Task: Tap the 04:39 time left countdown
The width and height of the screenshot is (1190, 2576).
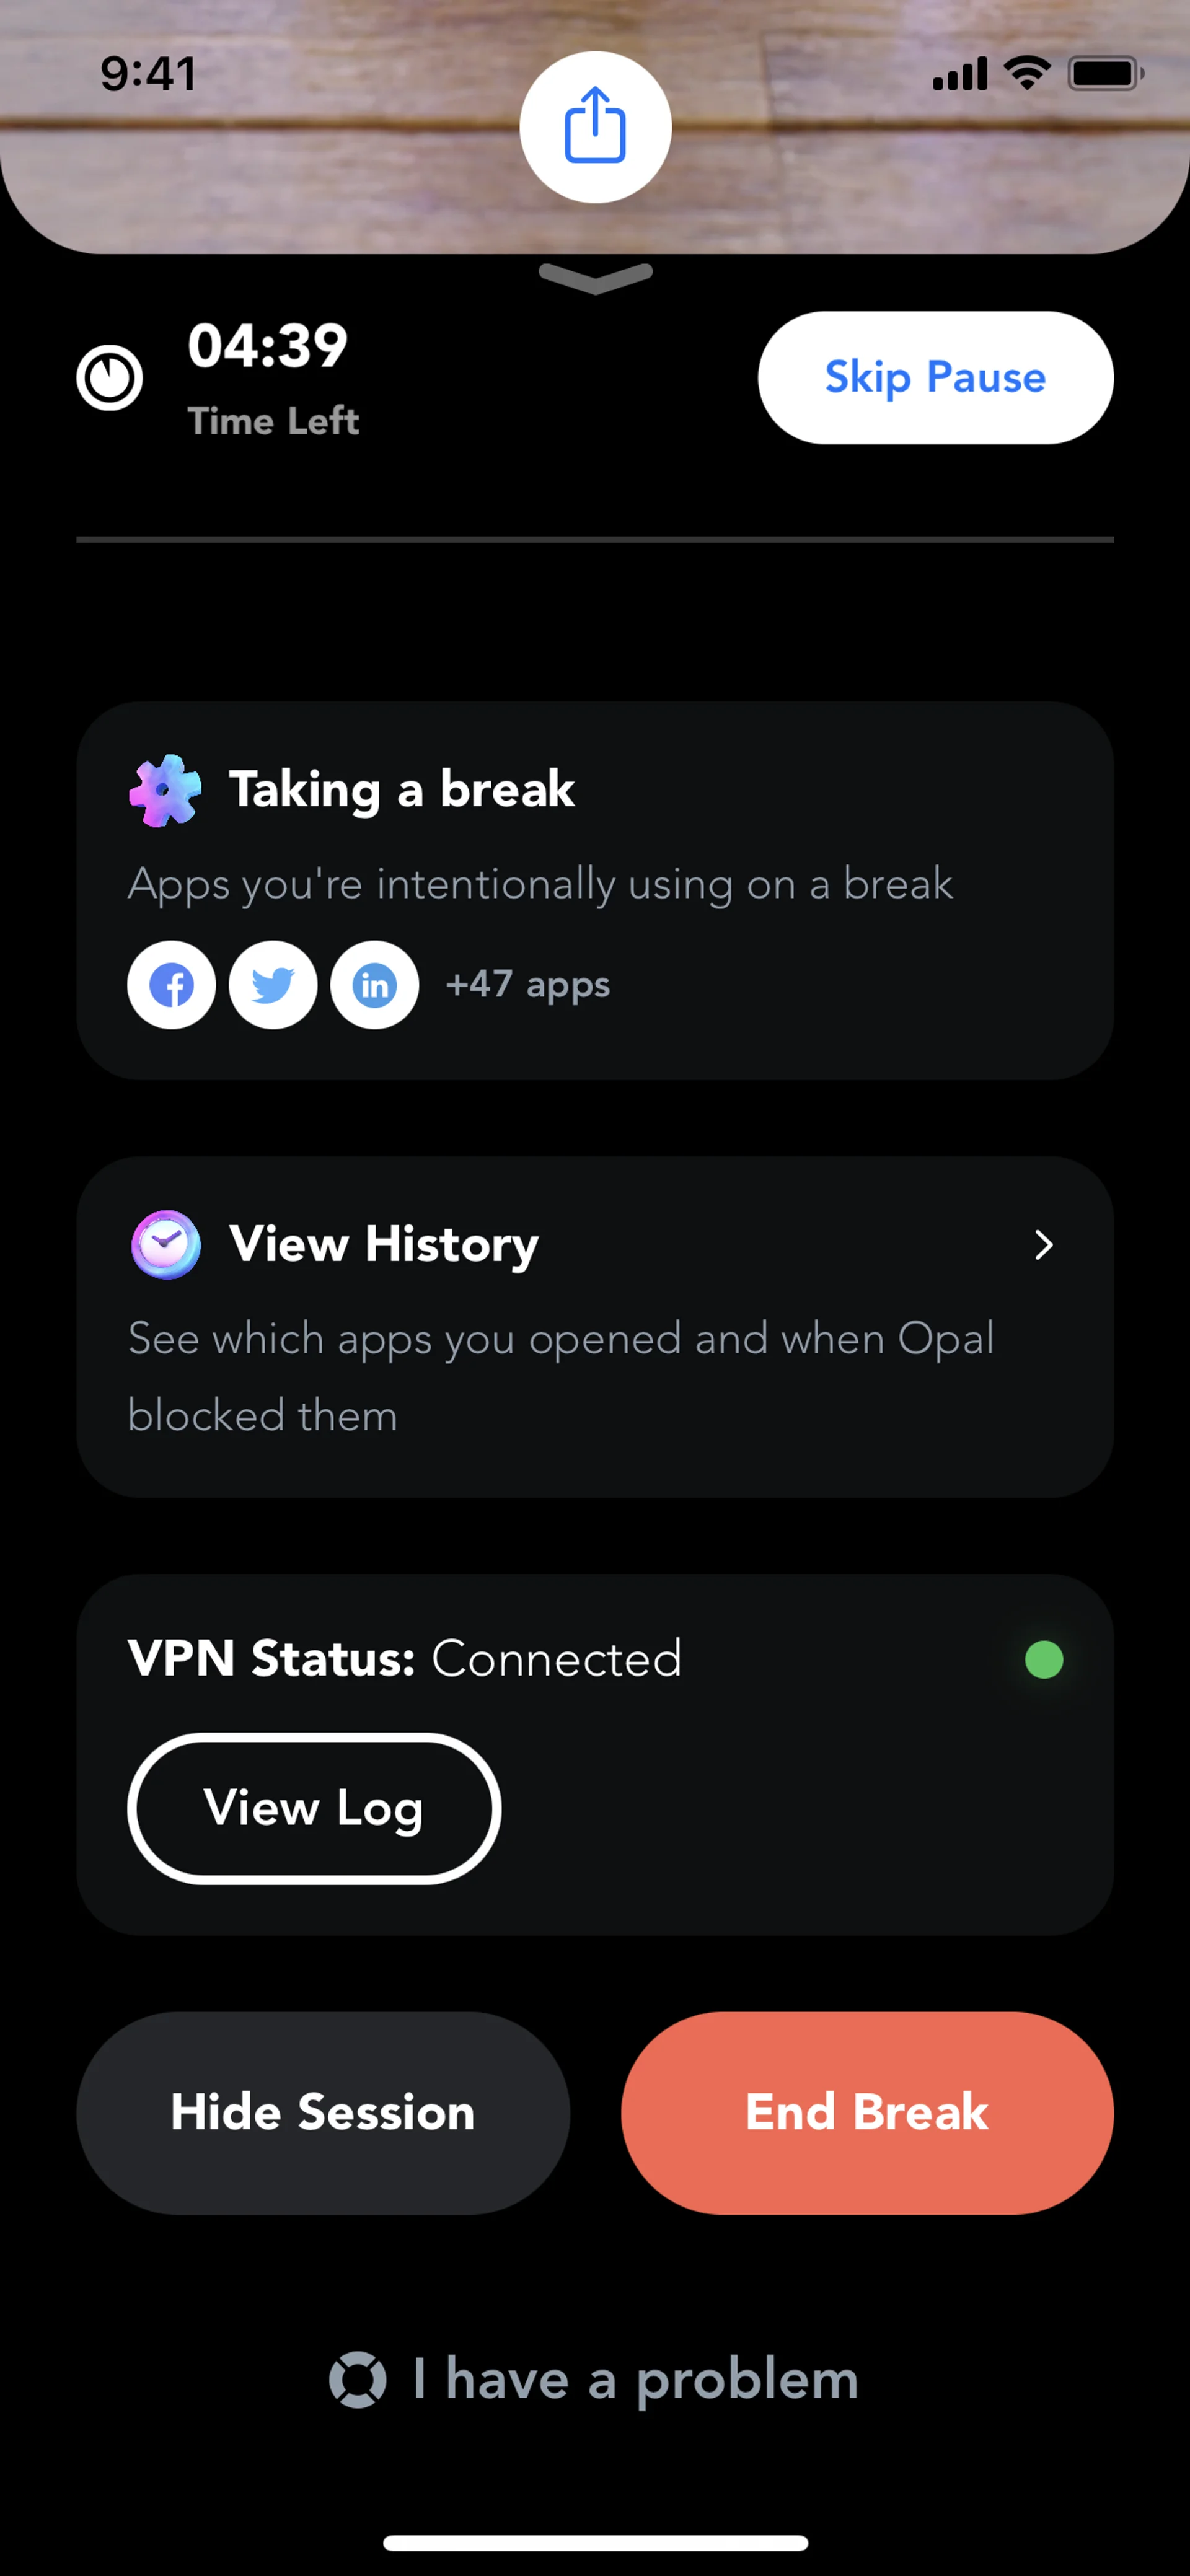Action: (x=268, y=347)
